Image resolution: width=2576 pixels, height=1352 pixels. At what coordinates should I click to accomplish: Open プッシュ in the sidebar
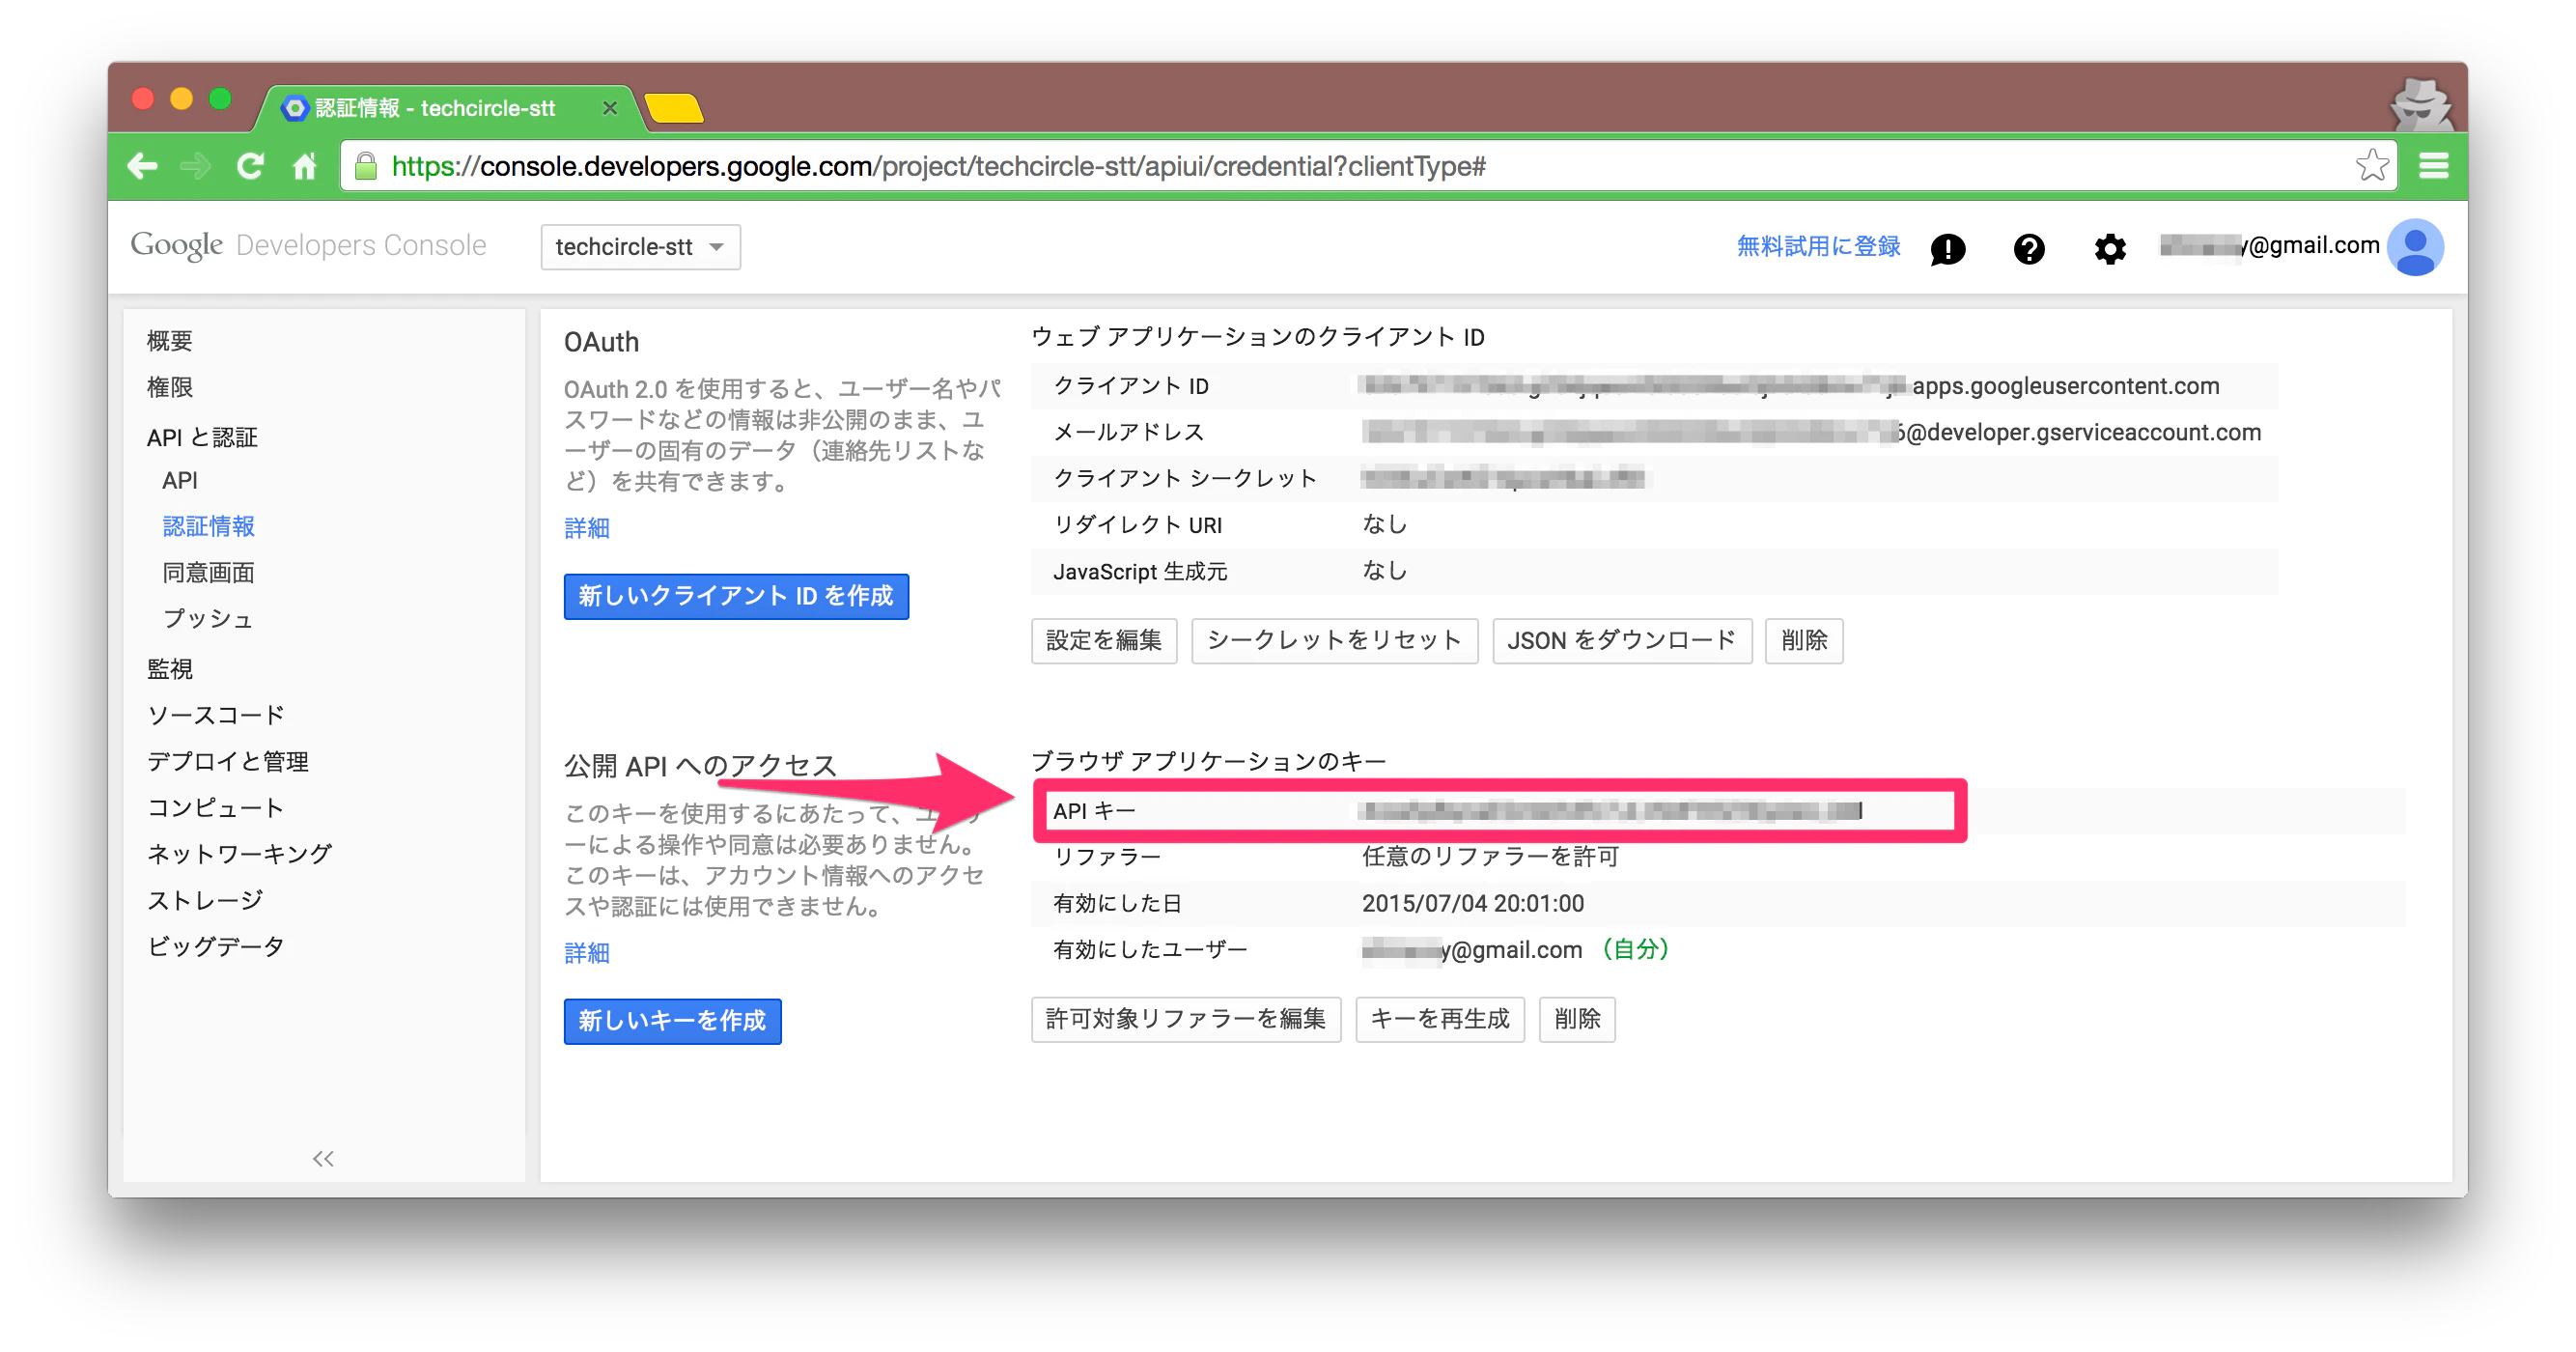[x=208, y=618]
